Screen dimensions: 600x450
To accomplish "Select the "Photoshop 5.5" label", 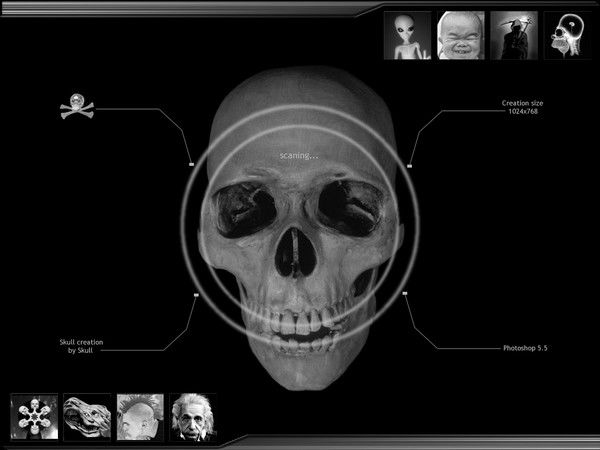I will (525, 348).
